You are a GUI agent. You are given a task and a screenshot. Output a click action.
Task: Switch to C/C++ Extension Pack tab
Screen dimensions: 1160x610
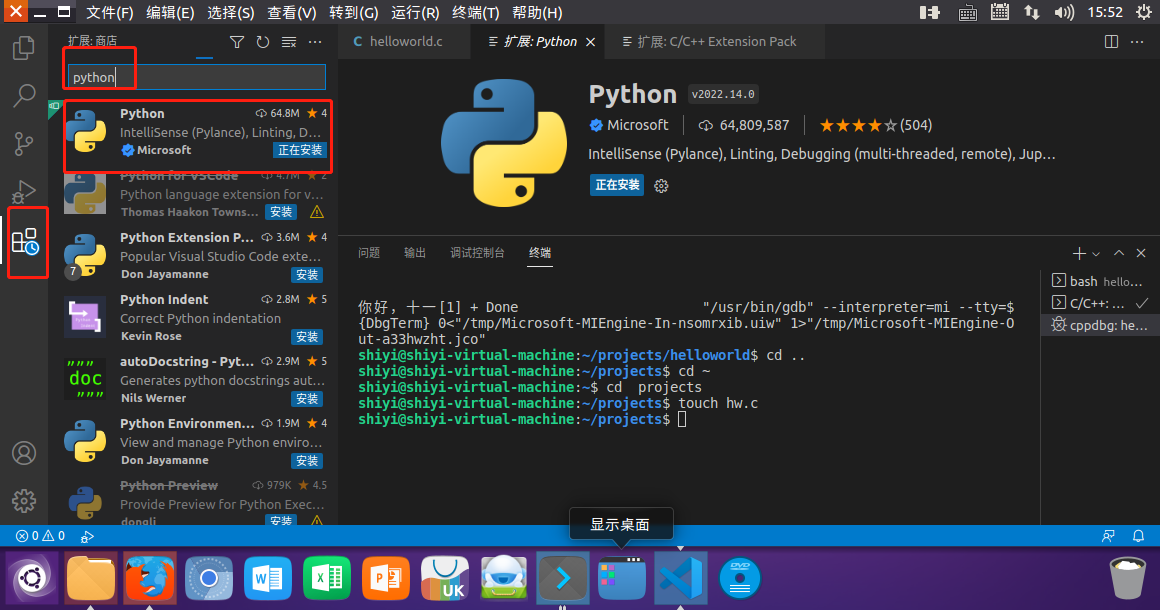[x=715, y=42]
